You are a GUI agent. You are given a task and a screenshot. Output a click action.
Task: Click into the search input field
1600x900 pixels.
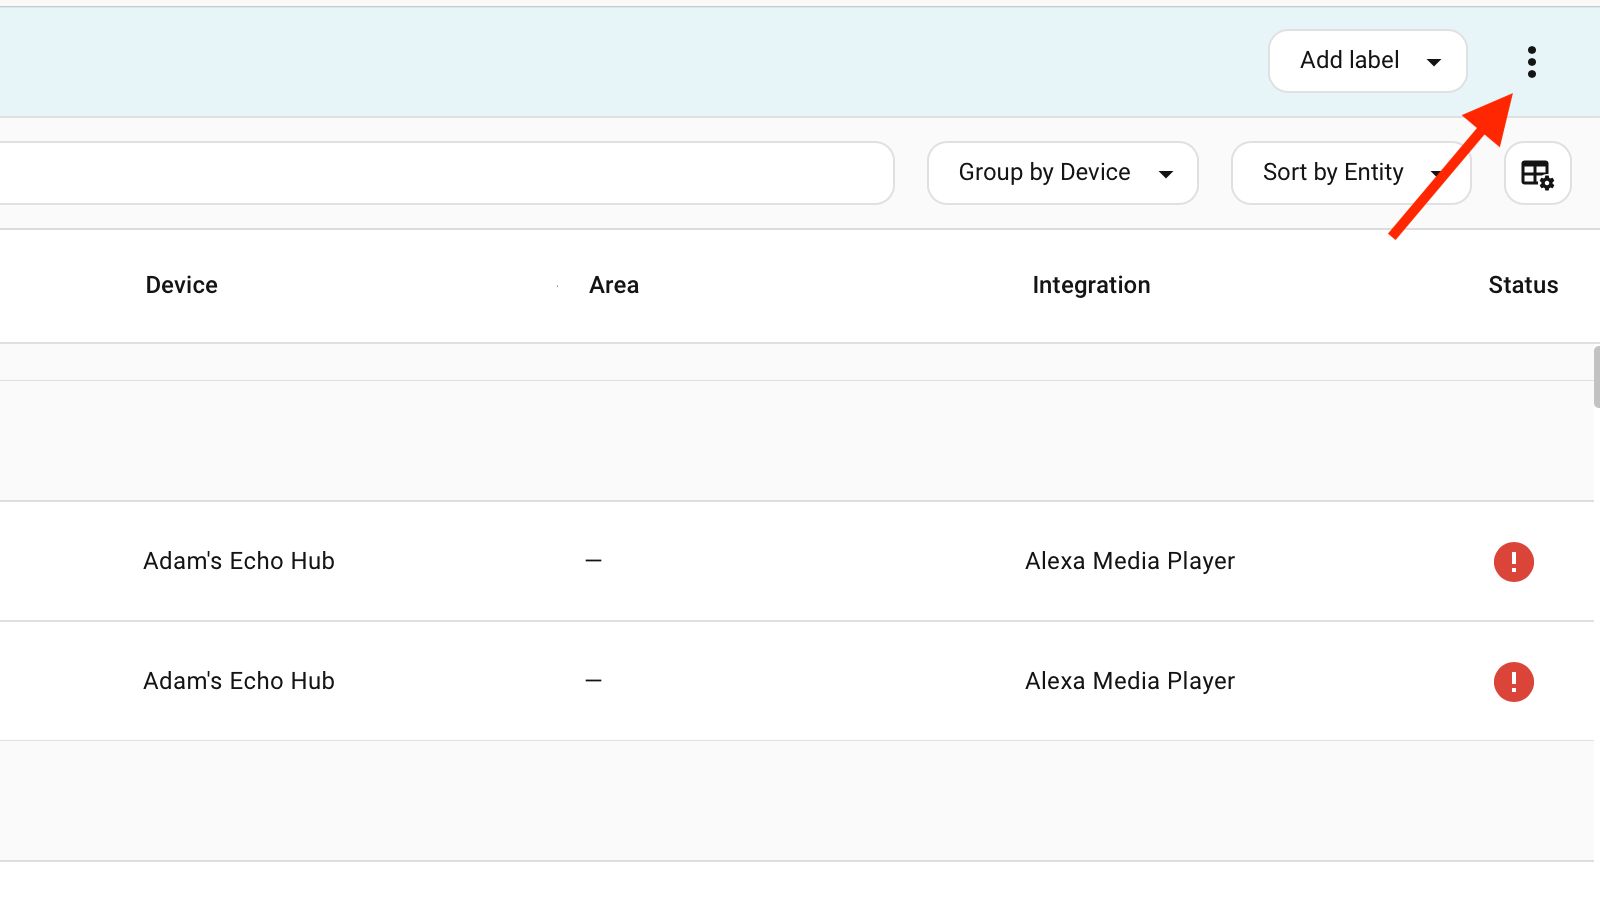click(x=445, y=173)
